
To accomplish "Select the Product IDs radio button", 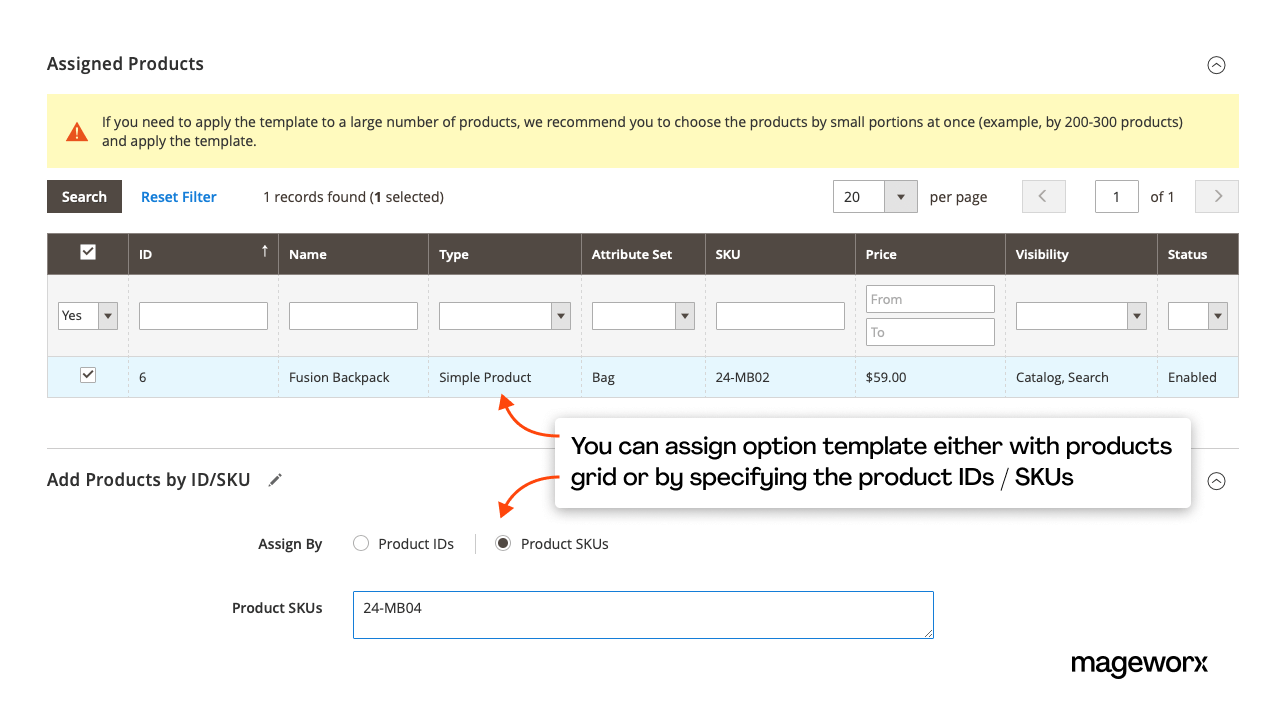I will click(x=360, y=543).
